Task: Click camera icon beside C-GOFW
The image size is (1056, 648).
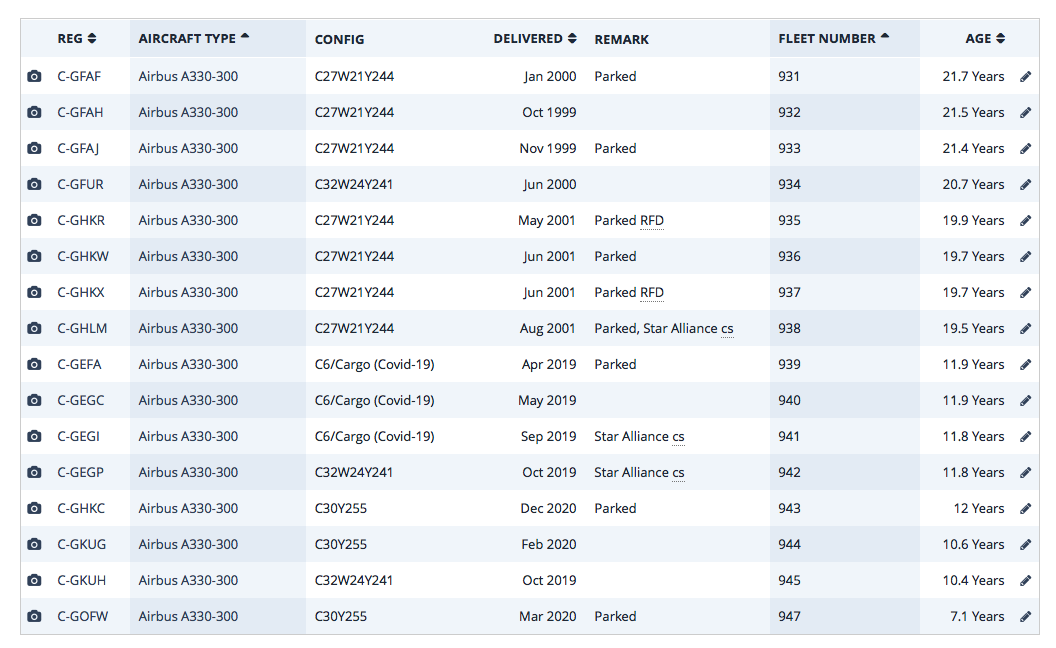Action: pyautogui.click(x=34, y=617)
